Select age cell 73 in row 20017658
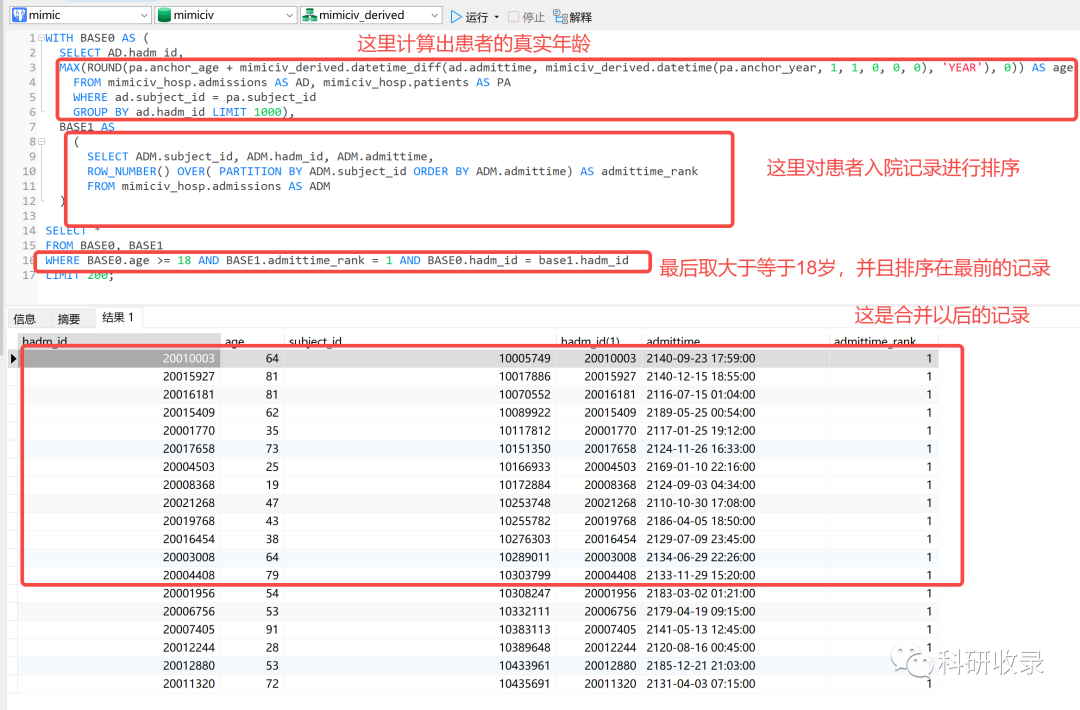 coord(252,449)
